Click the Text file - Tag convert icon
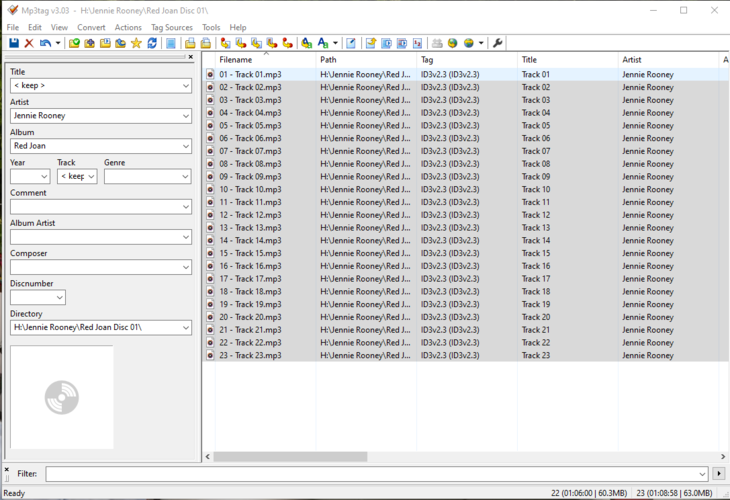This screenshot has width=730, height=500. point(272,43)
